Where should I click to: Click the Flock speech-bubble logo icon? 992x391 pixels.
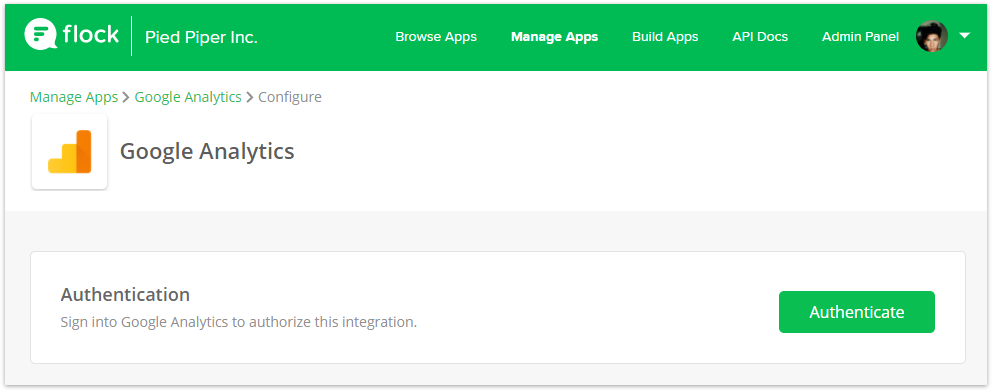[x=40, y=35]
